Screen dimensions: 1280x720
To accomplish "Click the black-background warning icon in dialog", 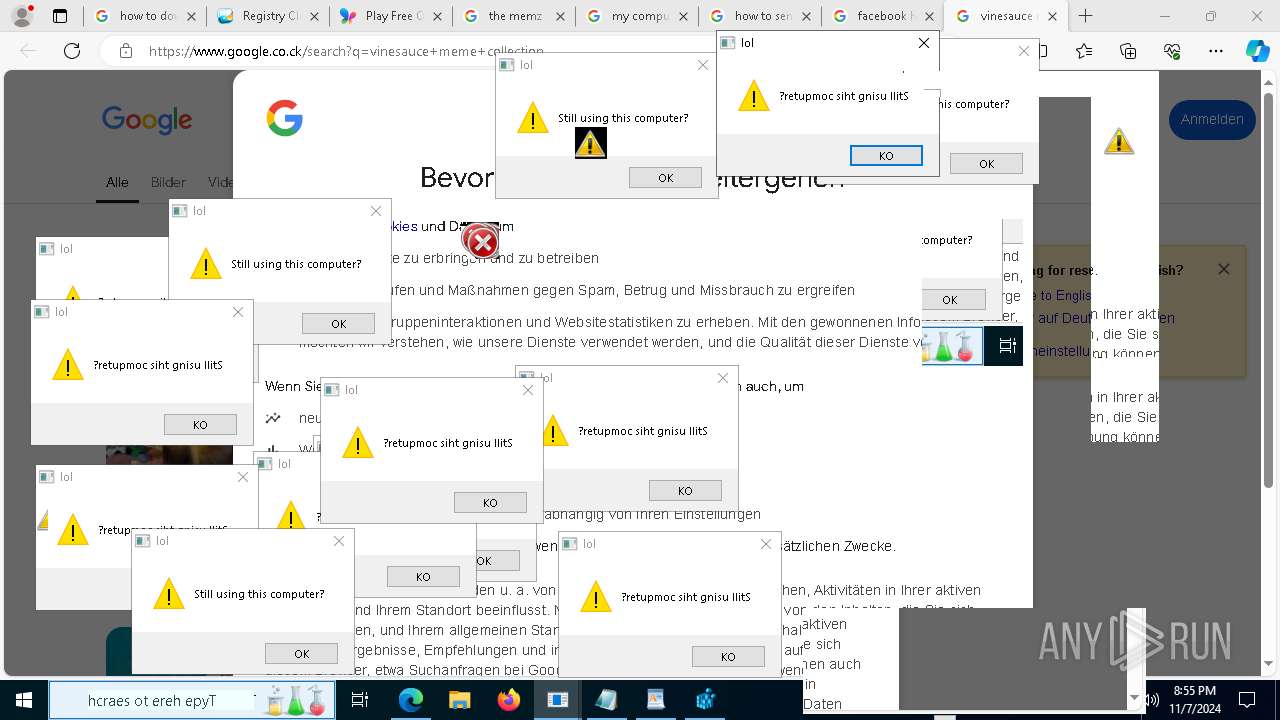I will coord(590,143).
